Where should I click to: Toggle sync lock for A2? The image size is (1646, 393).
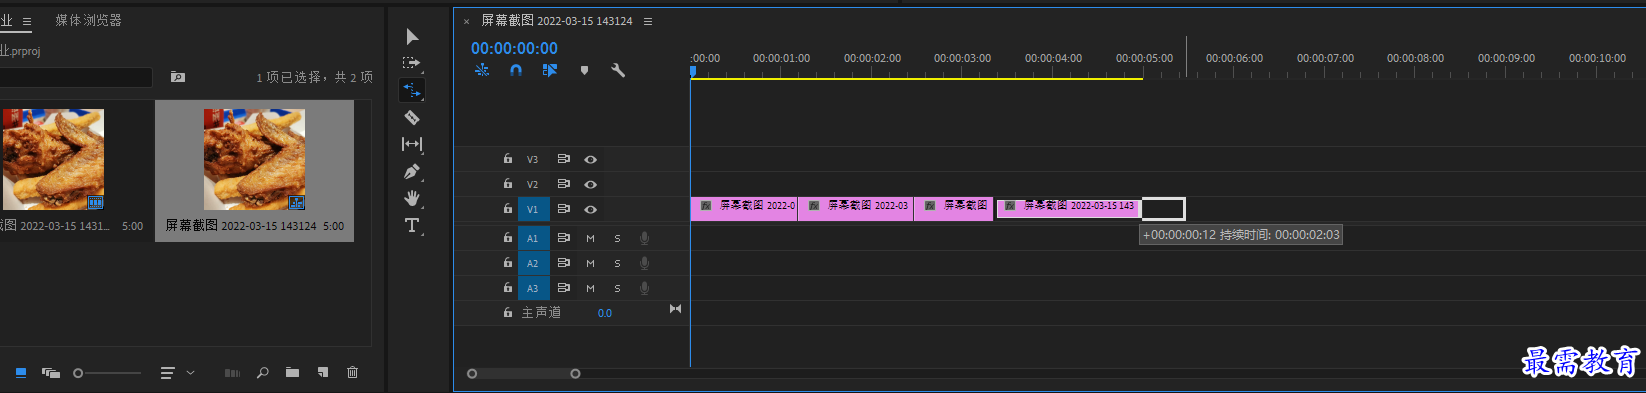click(564, 263)
